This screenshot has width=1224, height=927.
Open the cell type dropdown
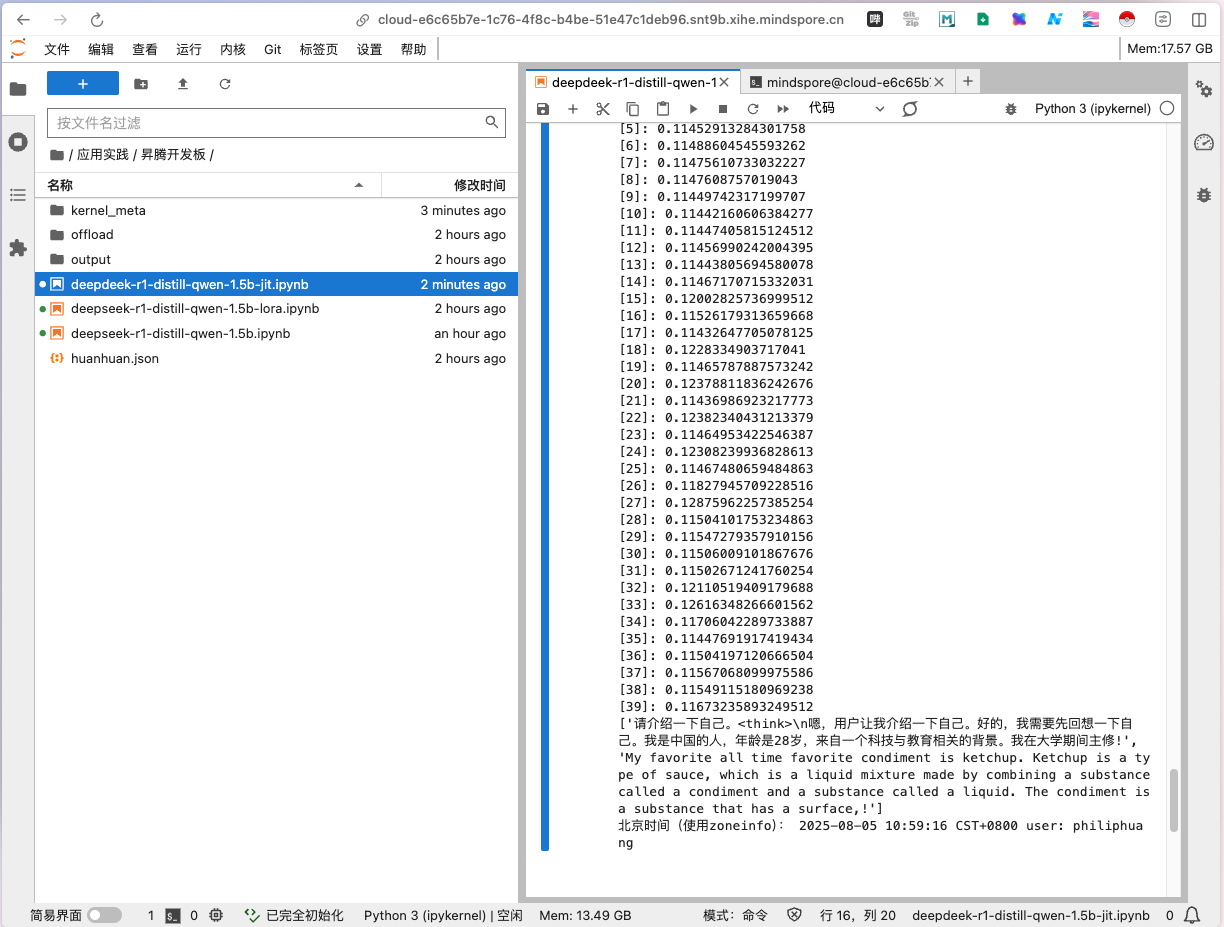pos(846,109)
